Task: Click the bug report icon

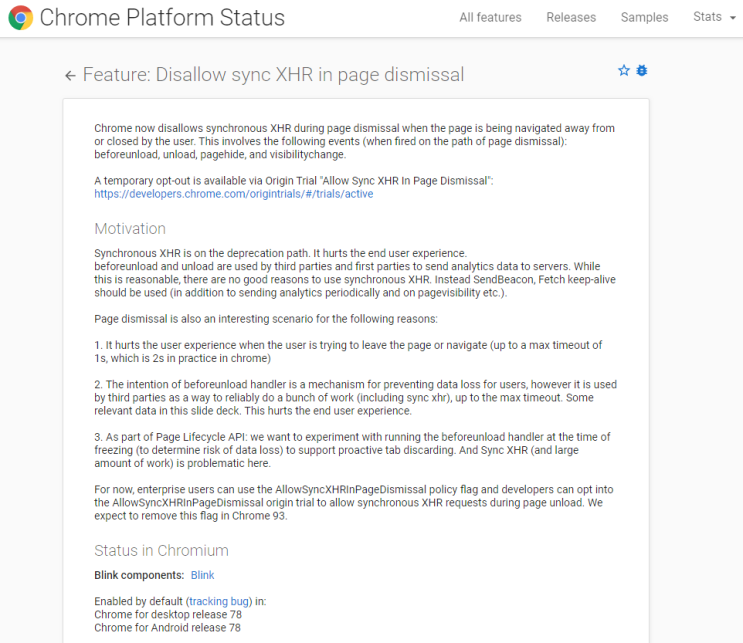Action: click(642, 71)
